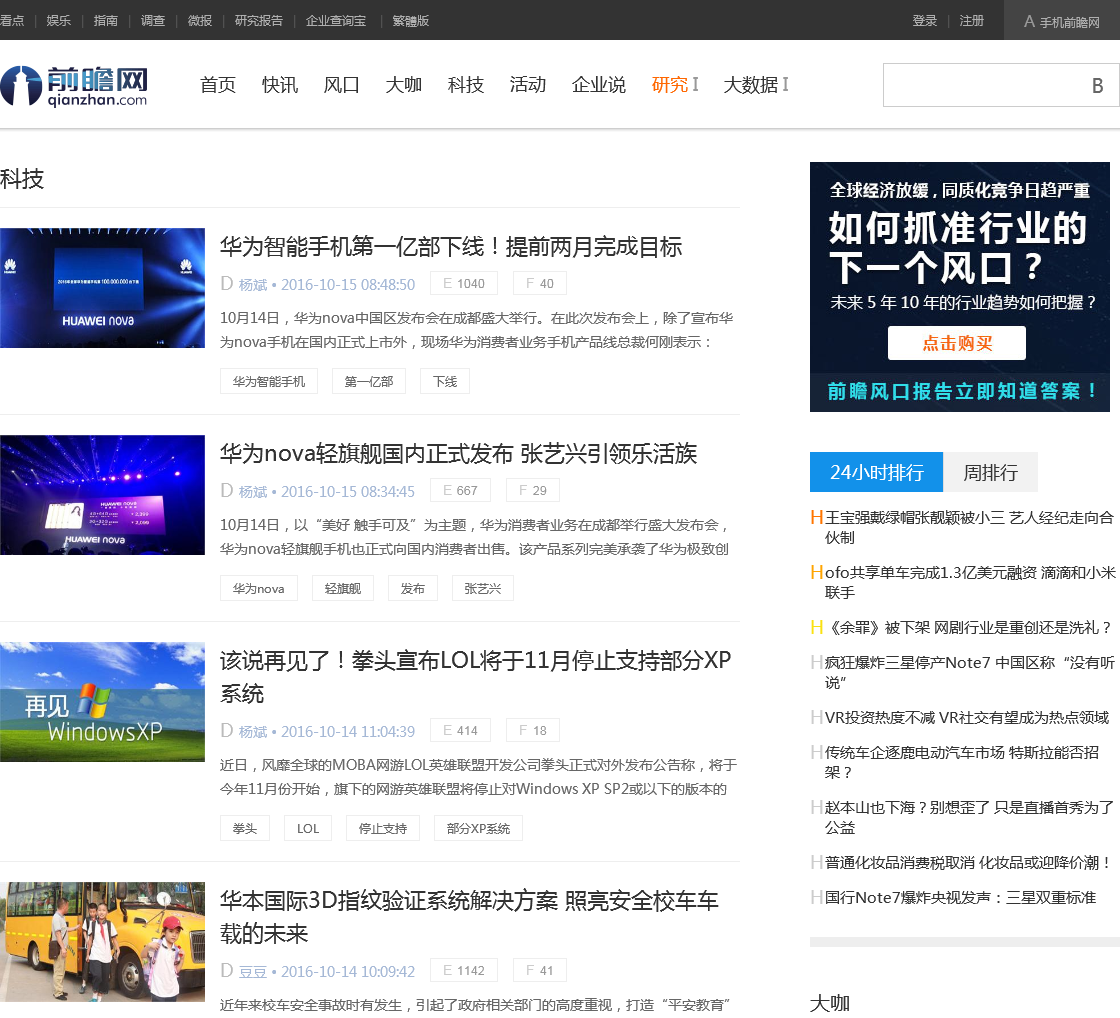The height and width of the screenshot is (1018, 1120).
Task: Open 研究报告 in the top bar
Action: click(259, 21)
